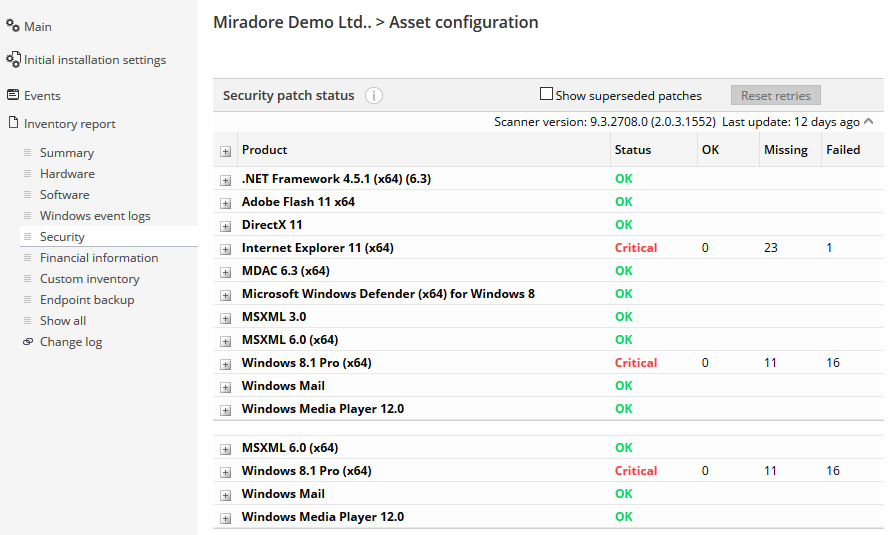Expand the Internet Explorer 11 (x64) row
The image size is (892, 535).
coord(226,249)
